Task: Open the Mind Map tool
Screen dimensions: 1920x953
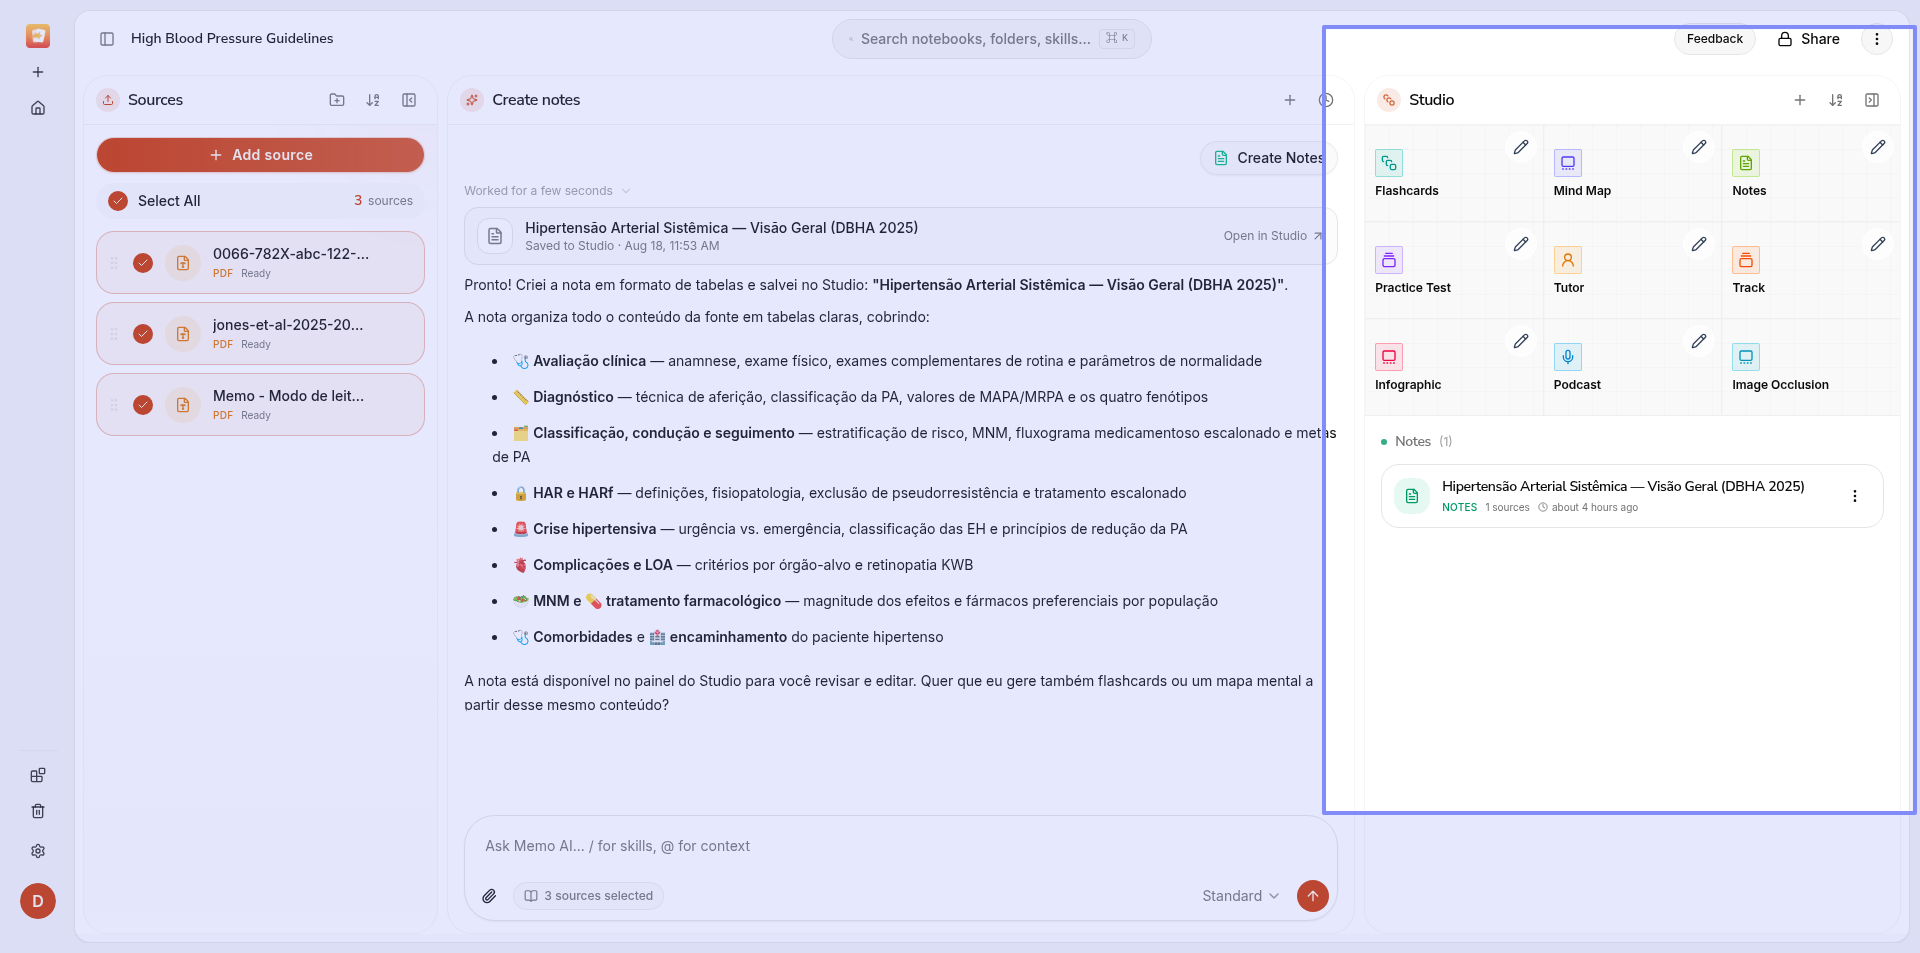Action: click(1632, 174)
